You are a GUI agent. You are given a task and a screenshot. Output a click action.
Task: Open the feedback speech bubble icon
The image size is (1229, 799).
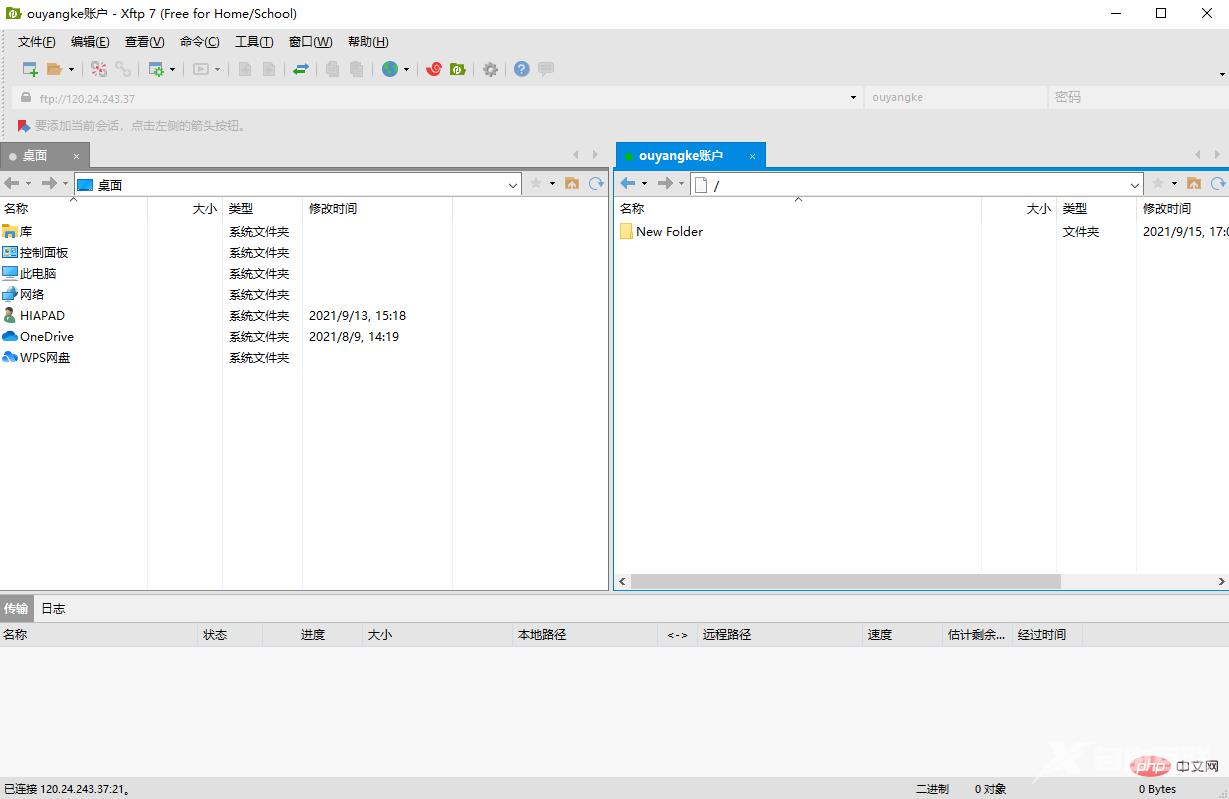544,69
